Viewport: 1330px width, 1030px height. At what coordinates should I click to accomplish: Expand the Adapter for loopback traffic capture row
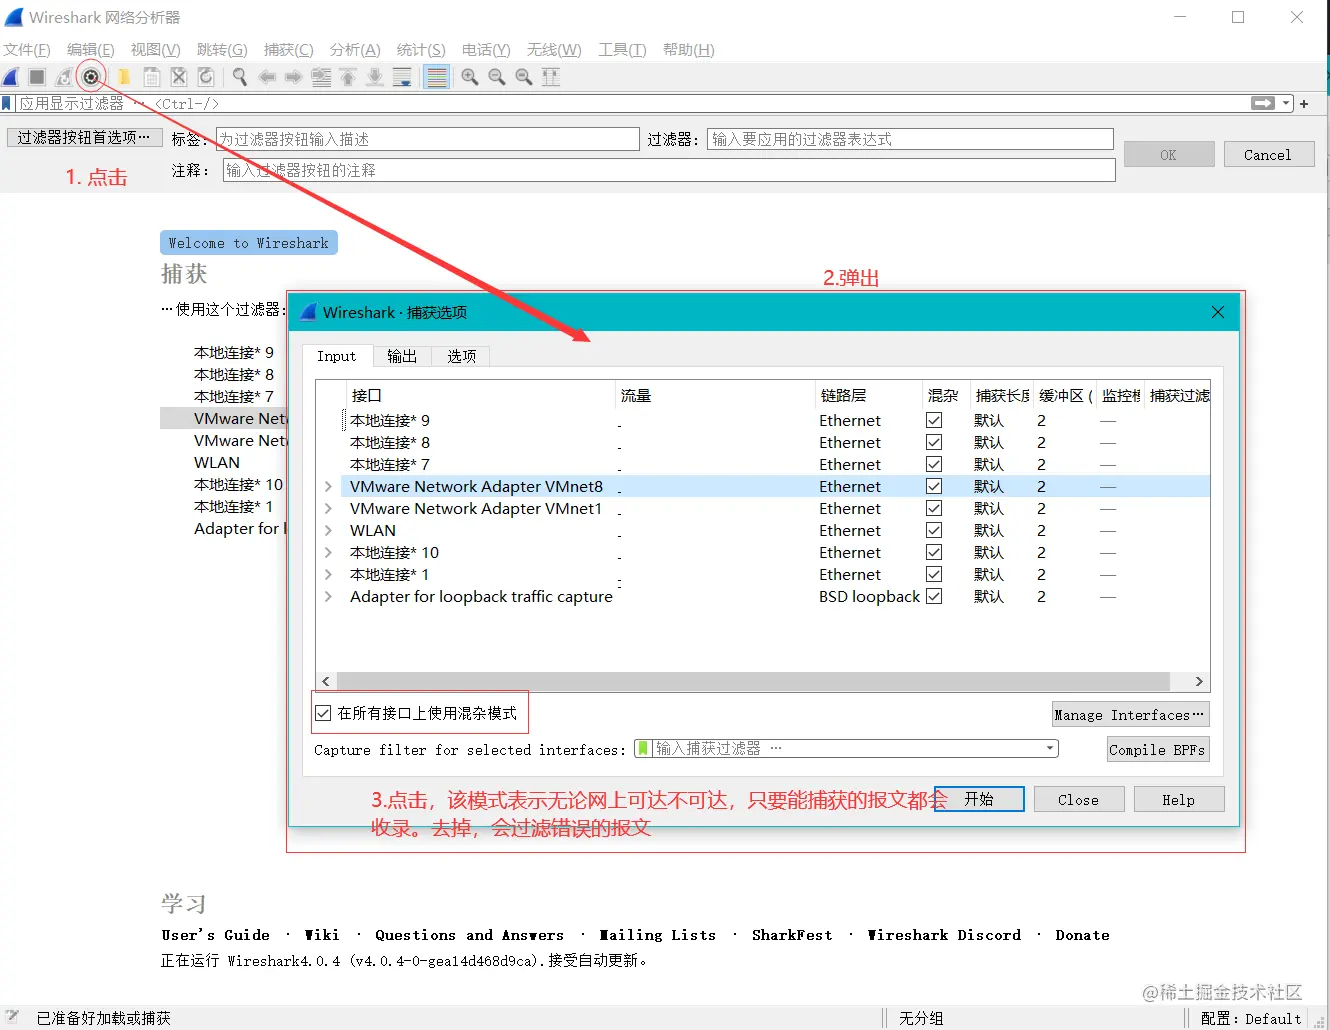pos(328,596)
